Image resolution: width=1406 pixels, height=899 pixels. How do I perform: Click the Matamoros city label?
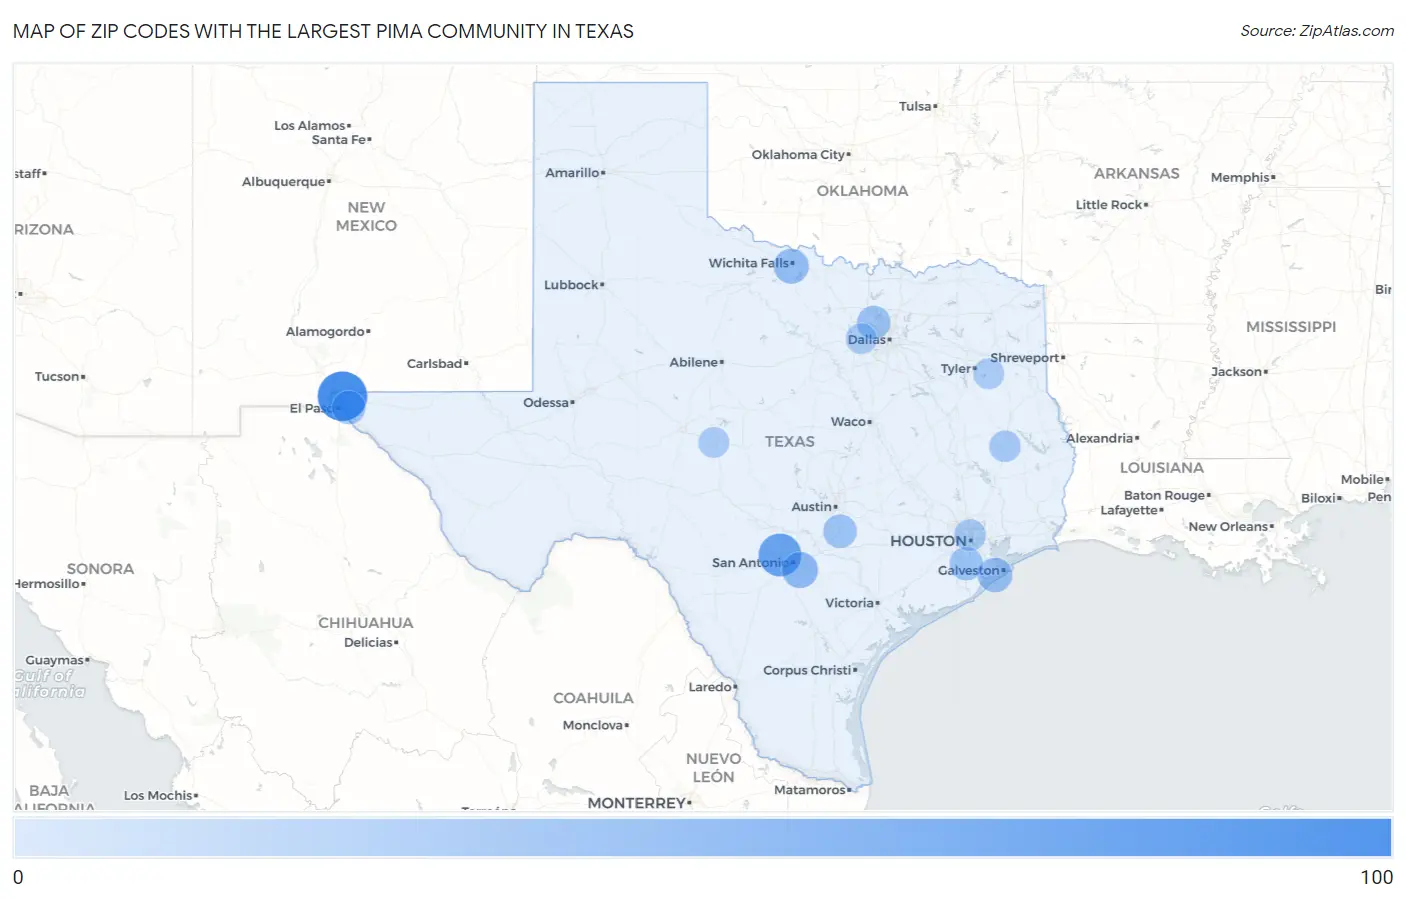pyautogui.click(x=810, y=790)
